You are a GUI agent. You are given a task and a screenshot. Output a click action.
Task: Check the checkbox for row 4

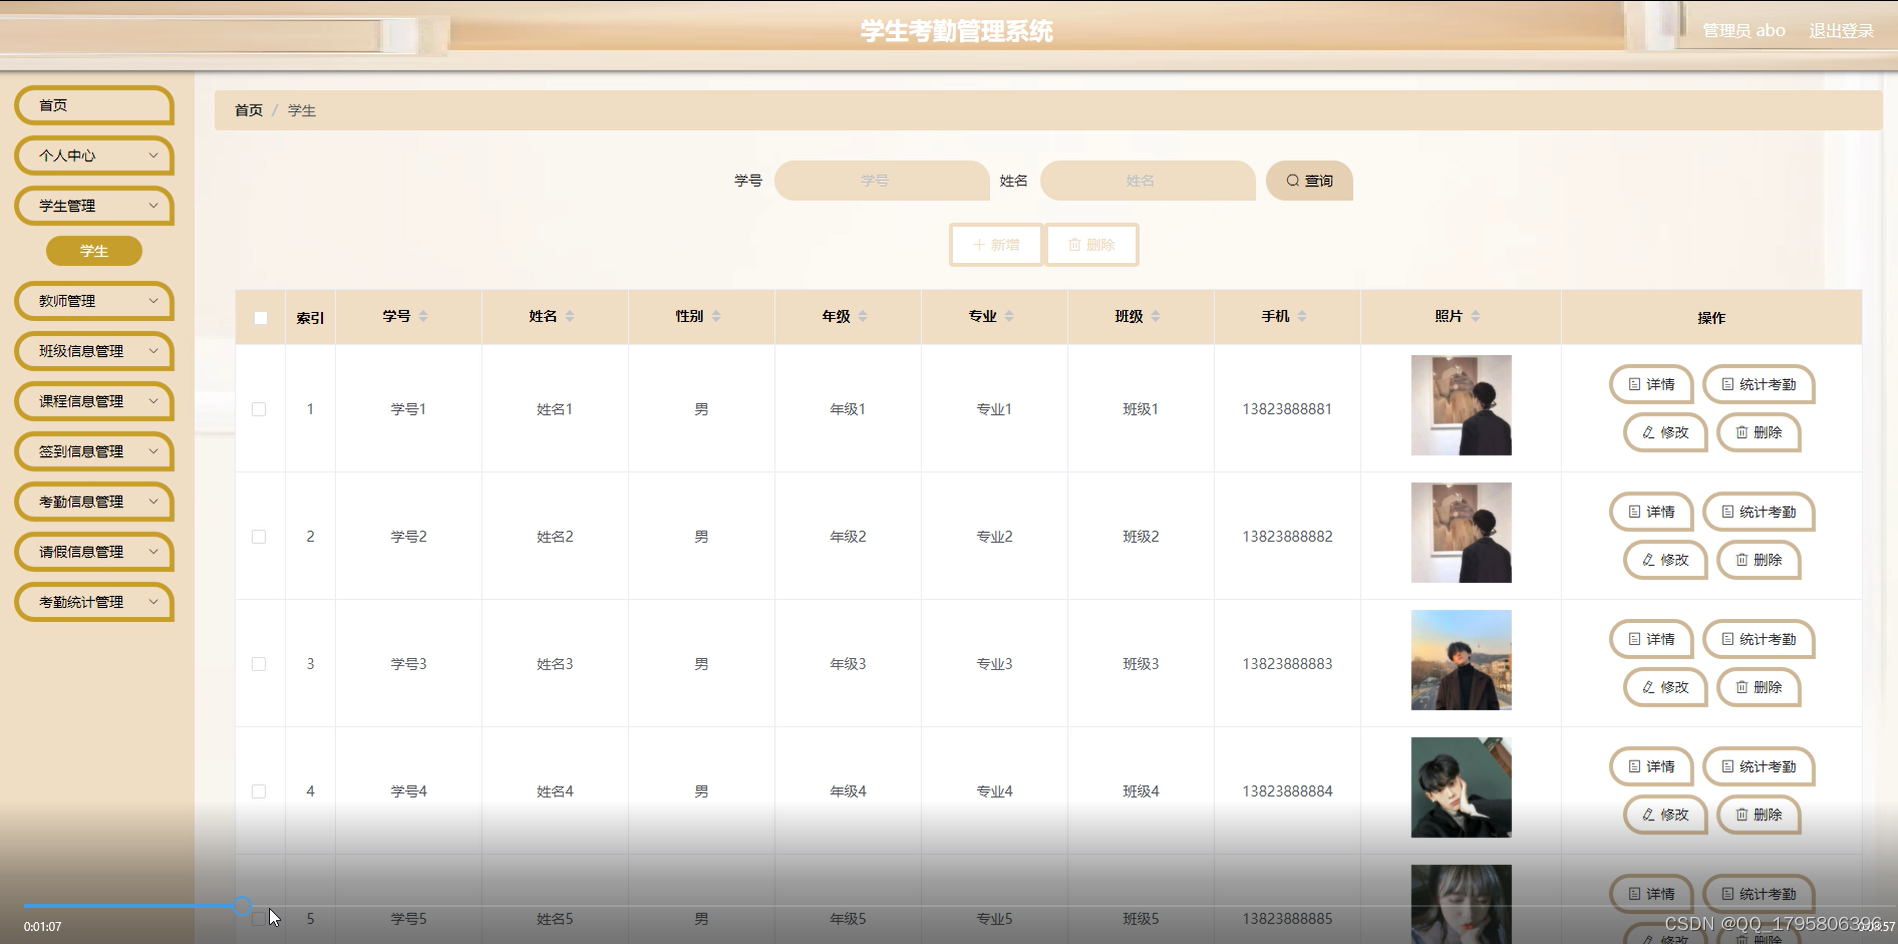(x=259, y=791)
